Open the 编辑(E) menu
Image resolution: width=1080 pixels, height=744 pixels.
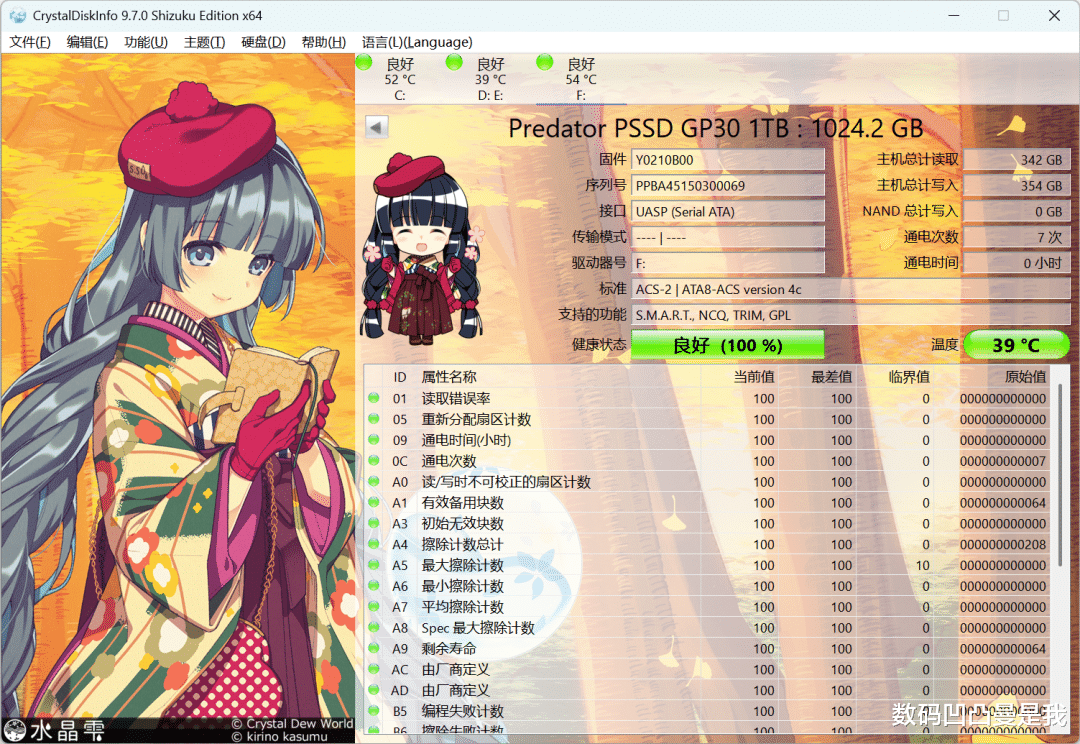(87, 42)
